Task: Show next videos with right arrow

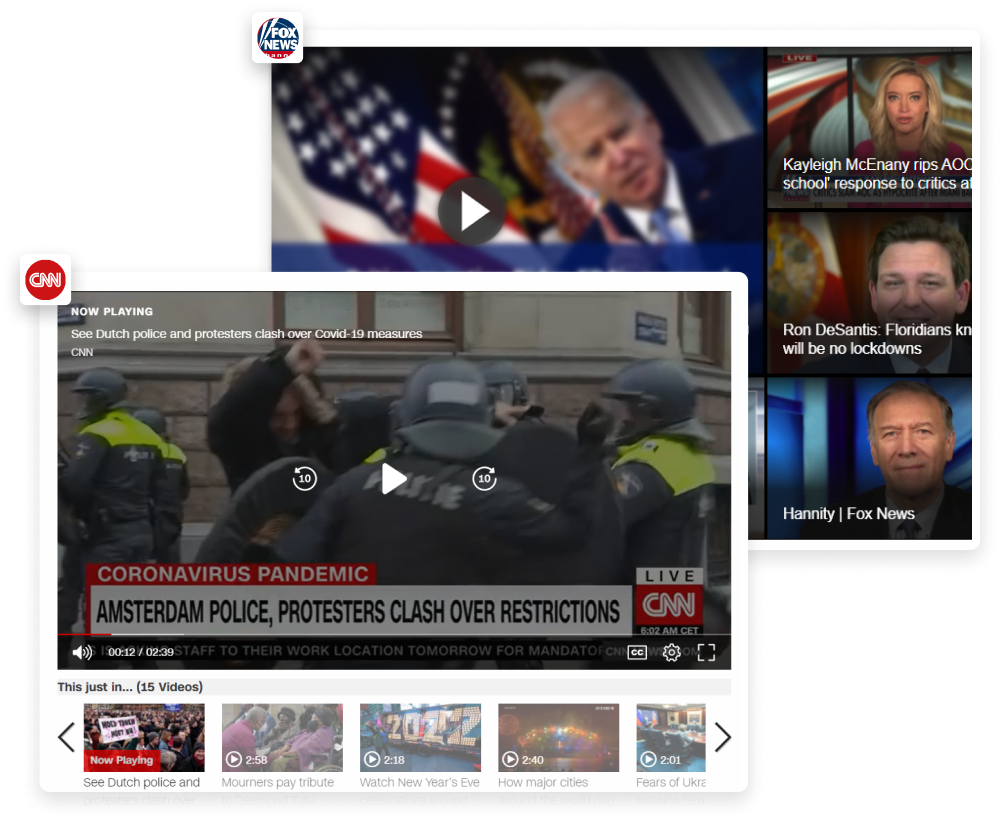Action: [722, 738]
